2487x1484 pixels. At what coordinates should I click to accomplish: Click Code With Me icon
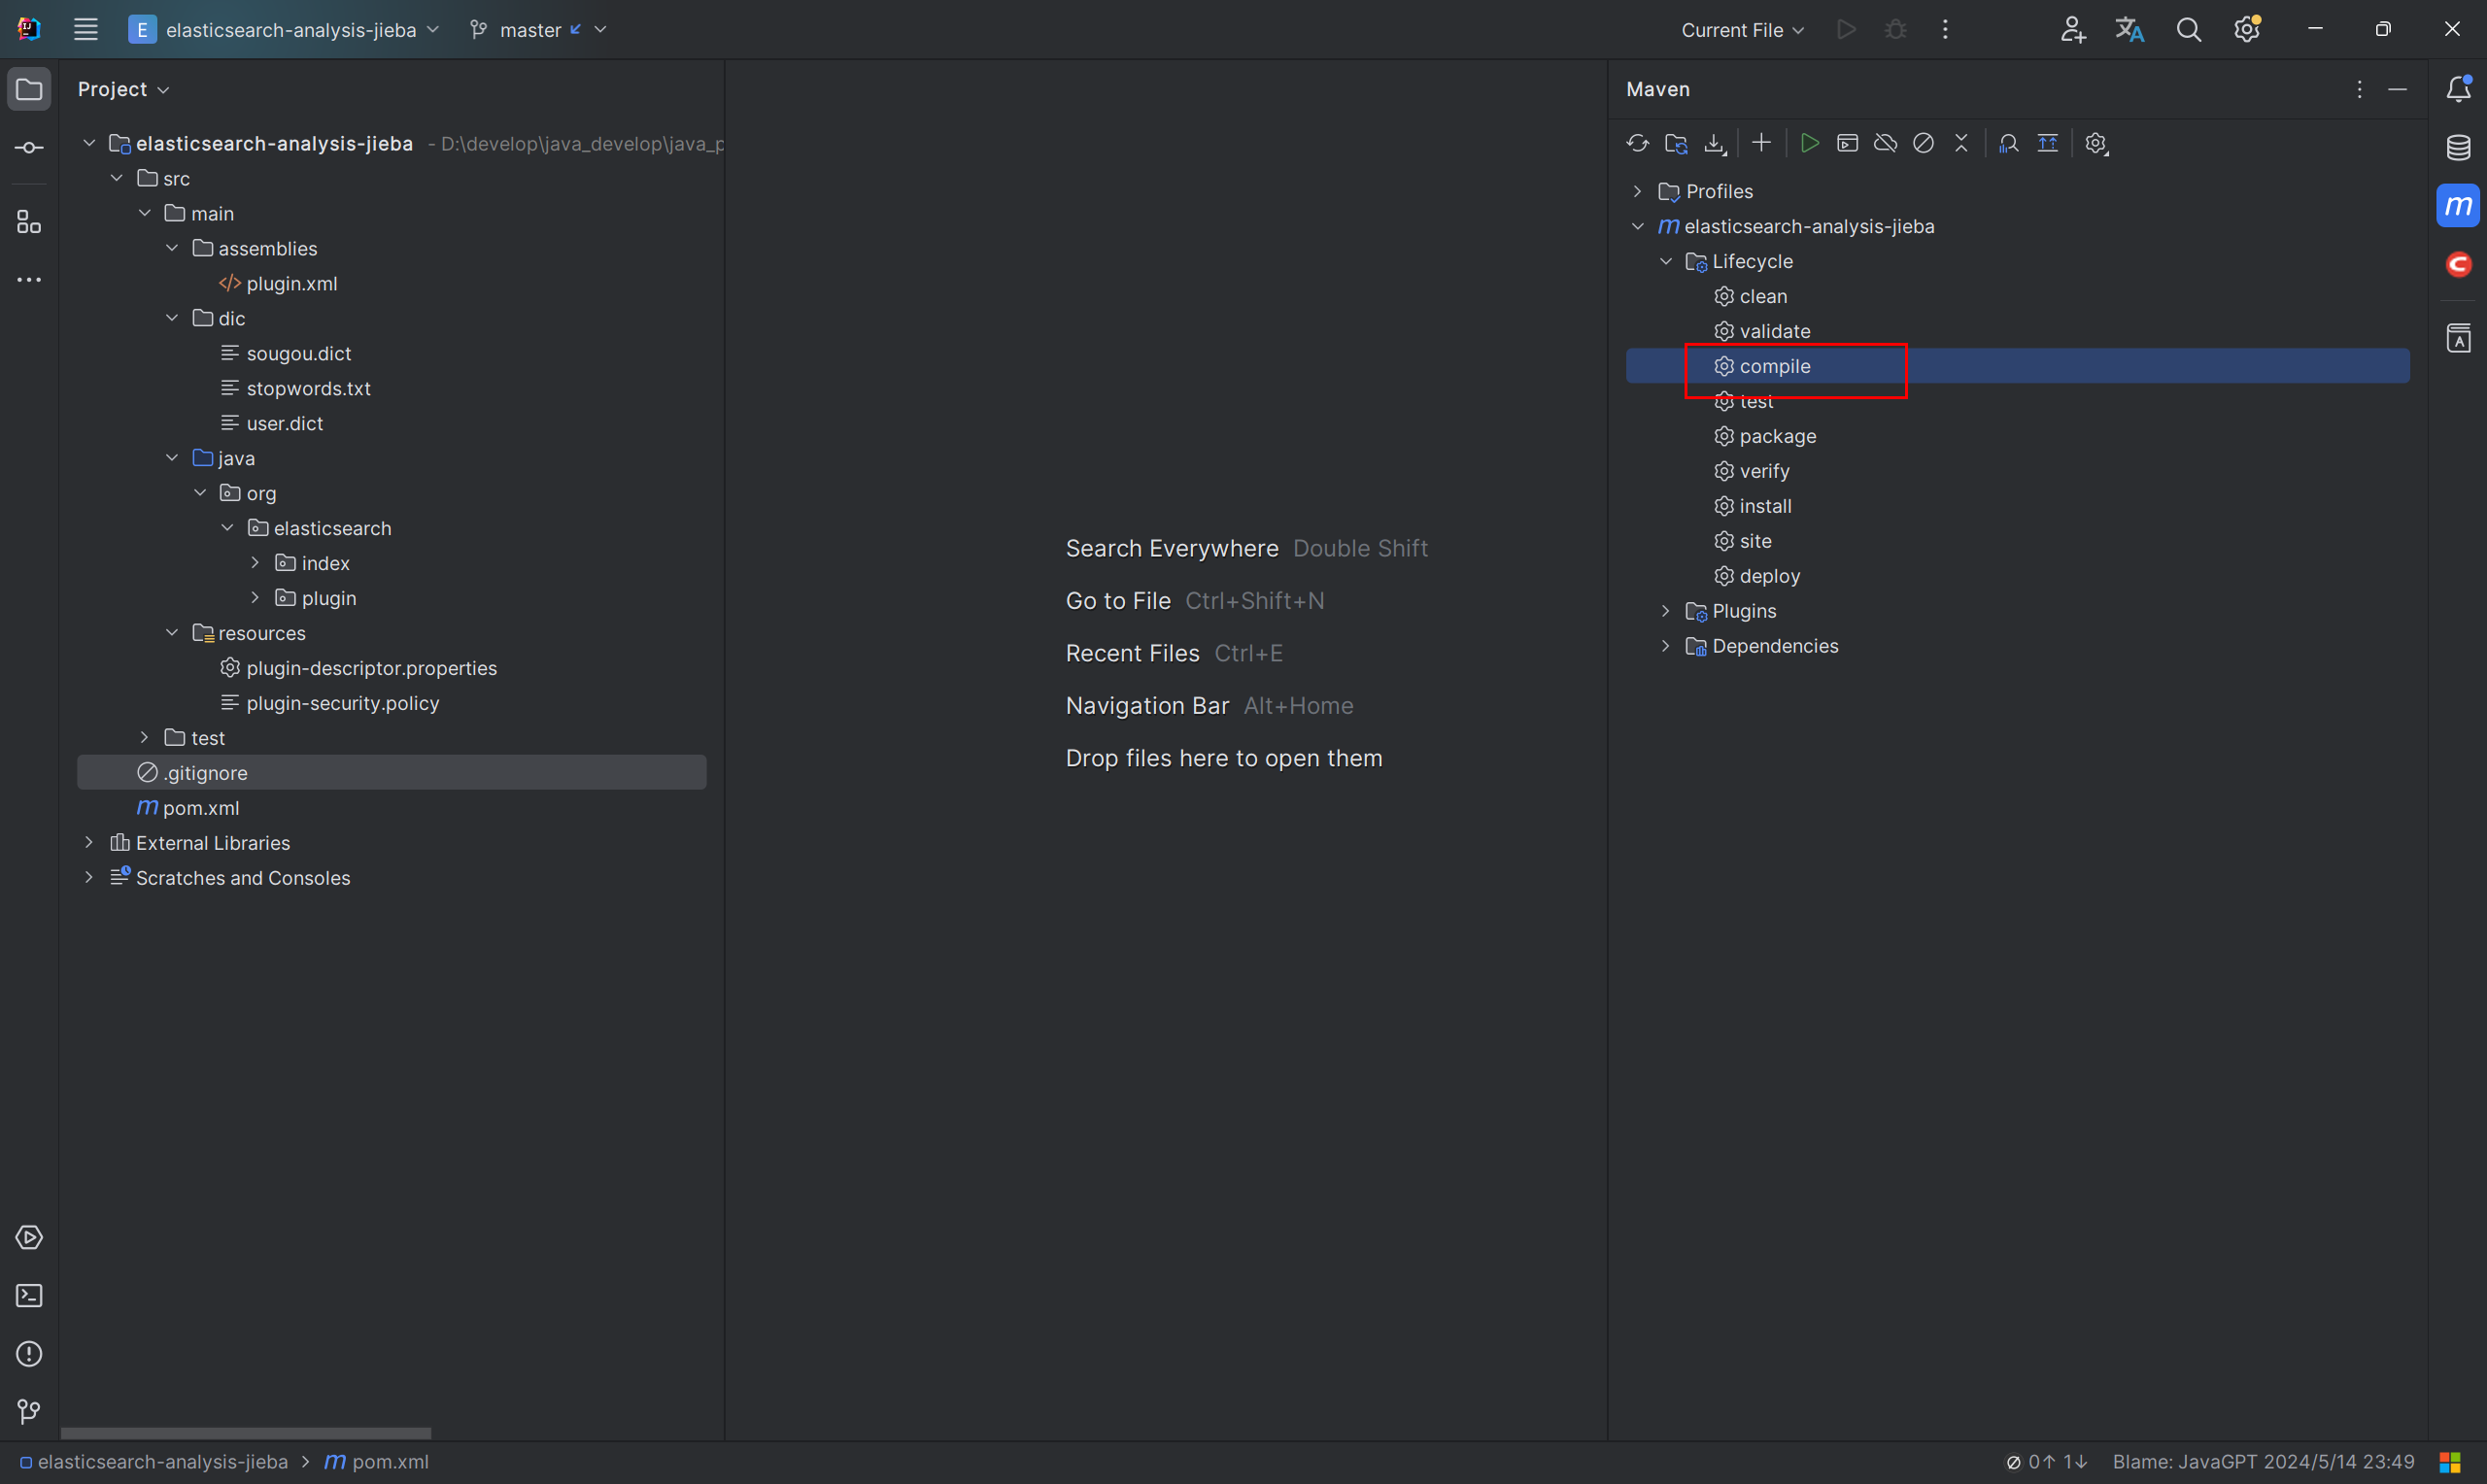pos(2072,29)
